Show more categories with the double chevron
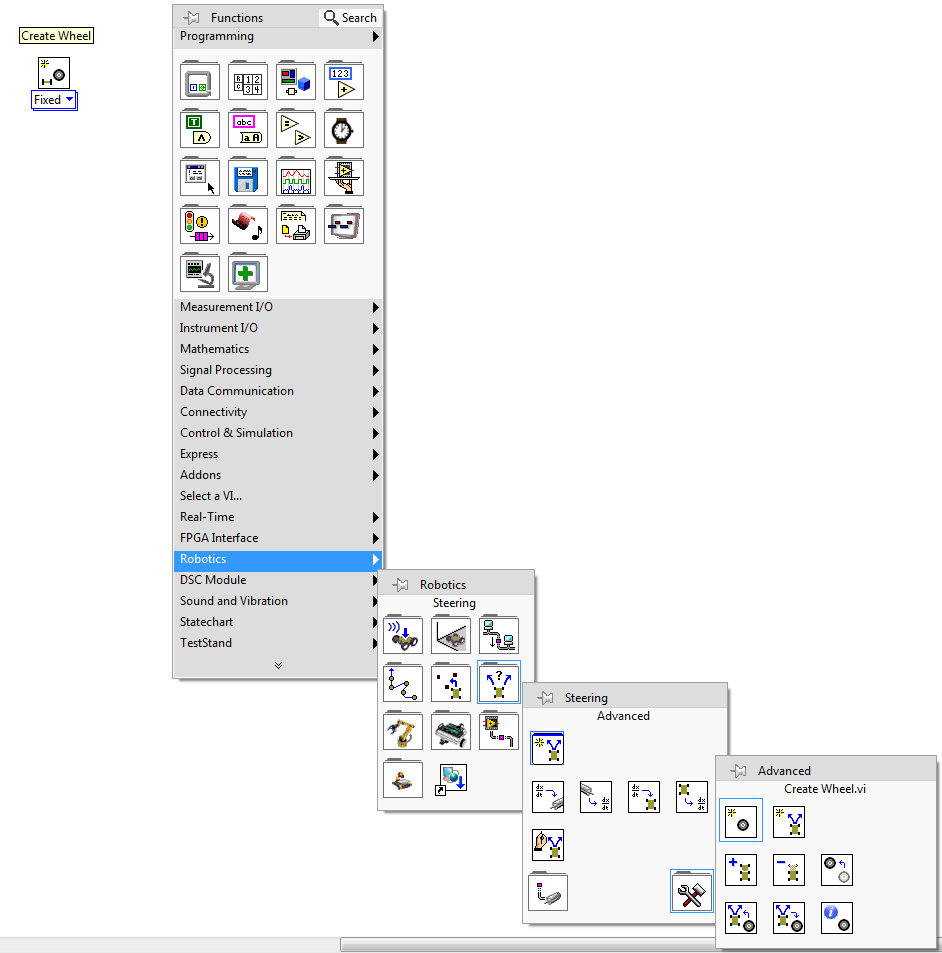The height and width of the screenshot is (953, 942). tap(278, 665)
